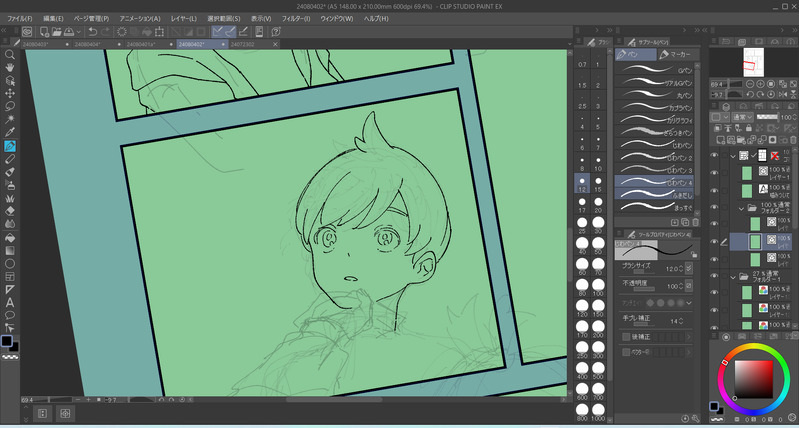Viewport: 799px width, 428px height.
Task: Click the New document icon
Action: coord(44,32)
